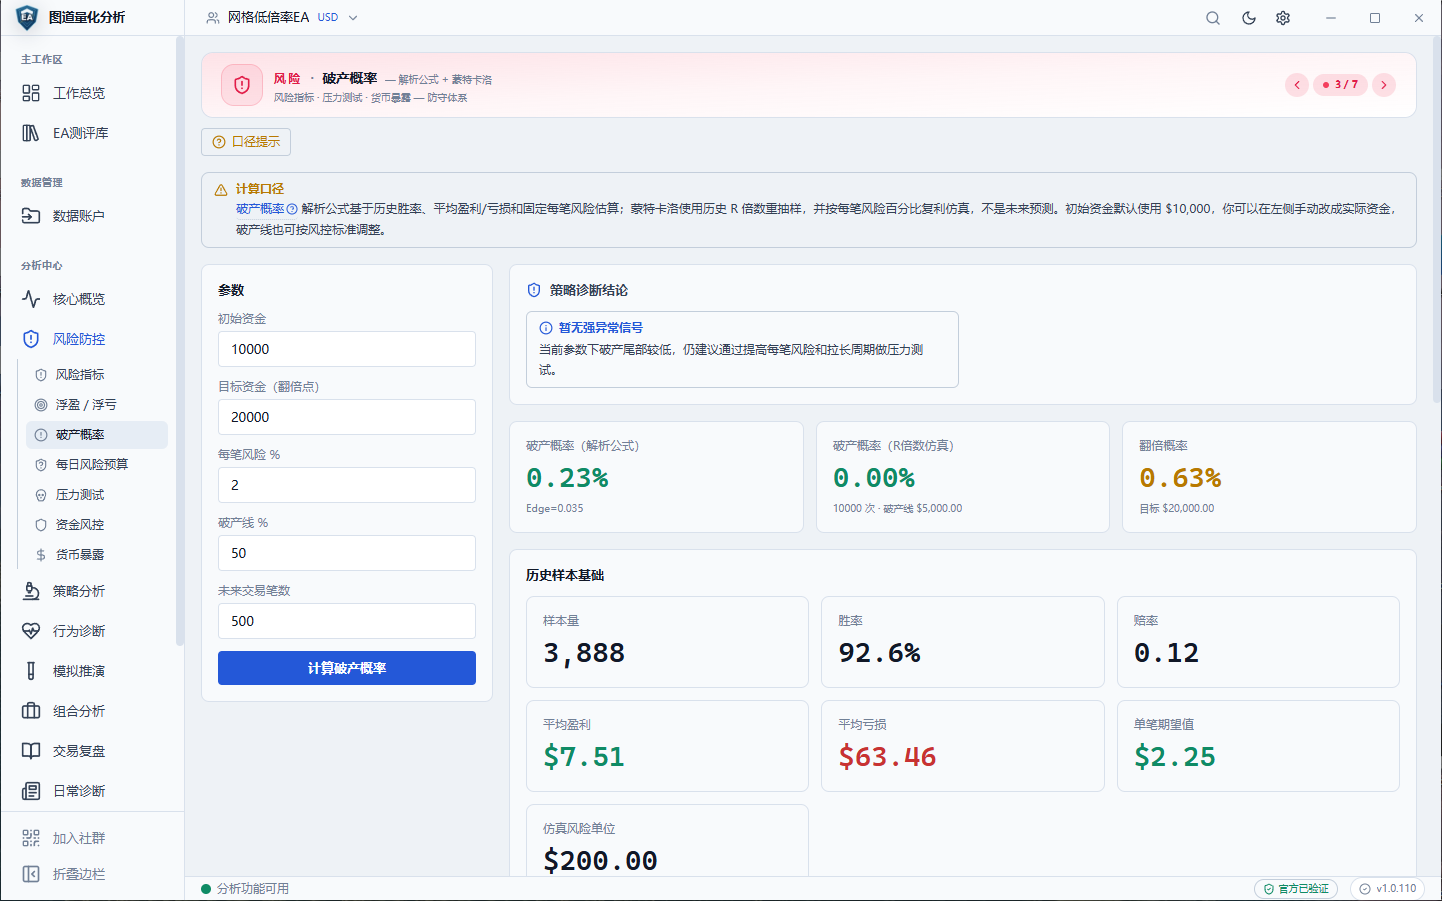
Task: Click the main content vertical scrollbar
Action: 1437,220
